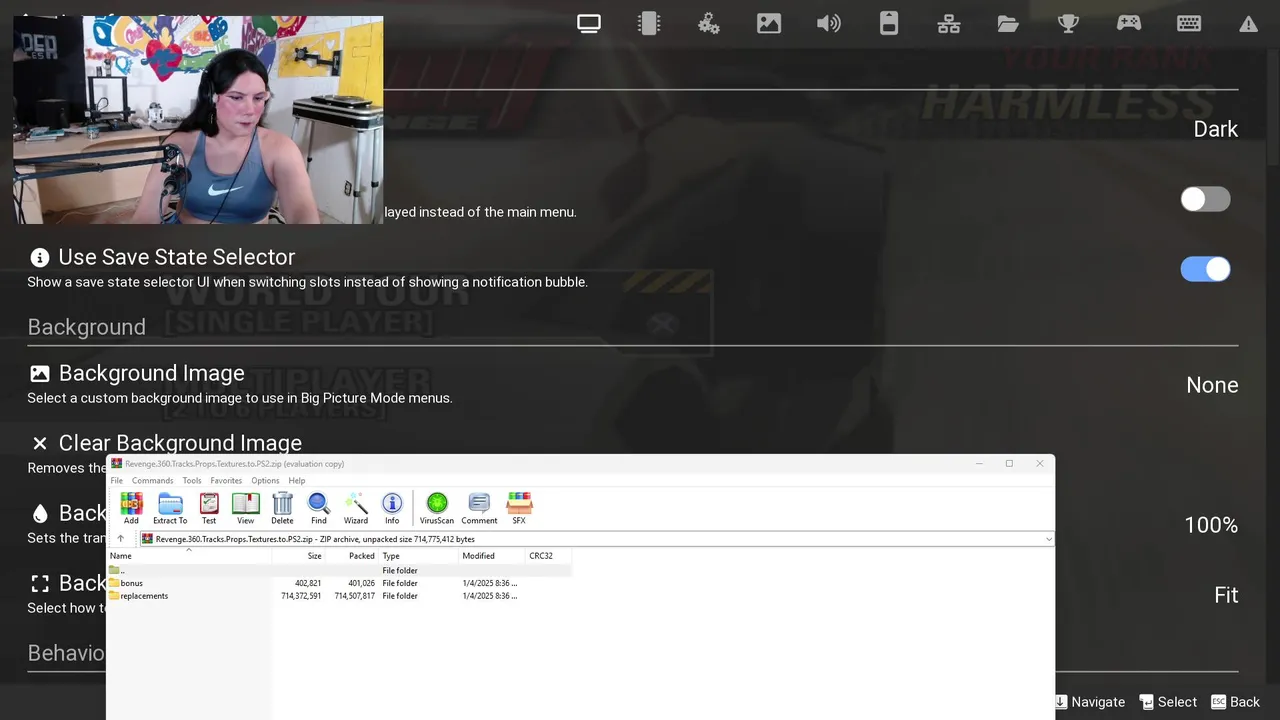This screenshot has width=1280, height=720.
Task: Sort WinRAR list by CRC32 column
Action: click(549, 556)
